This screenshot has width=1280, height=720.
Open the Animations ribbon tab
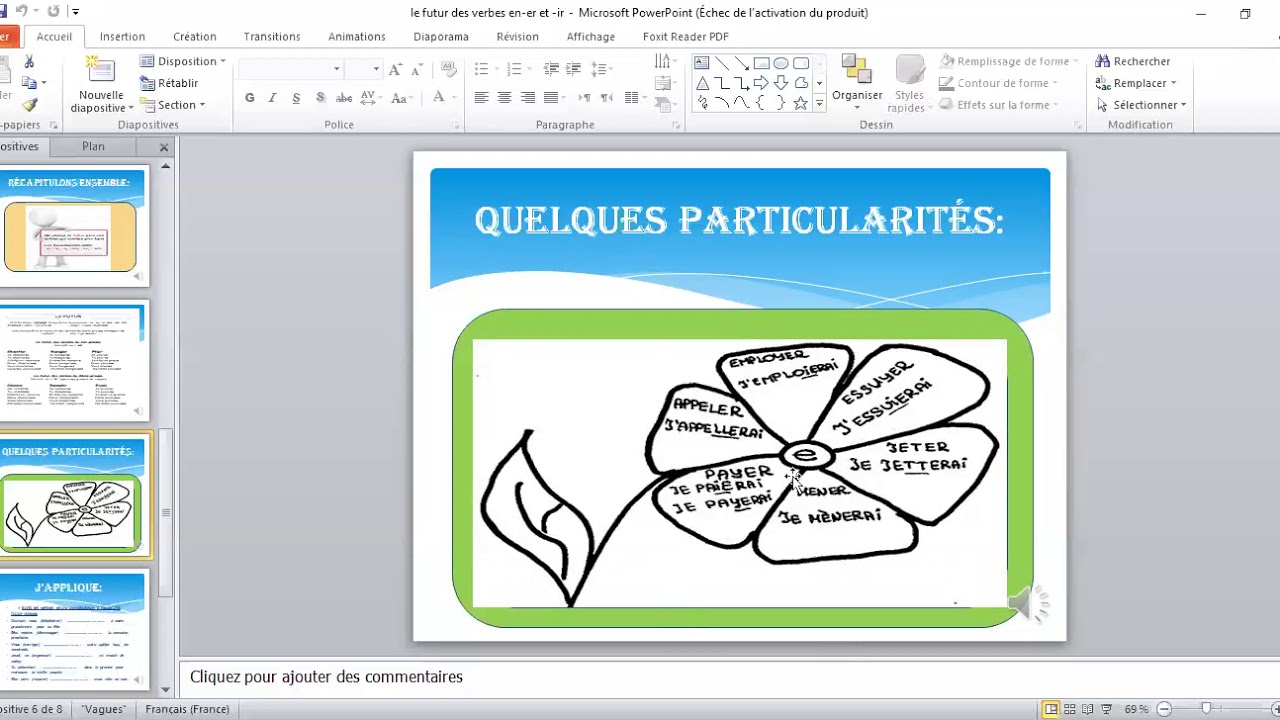coord(357,37)
